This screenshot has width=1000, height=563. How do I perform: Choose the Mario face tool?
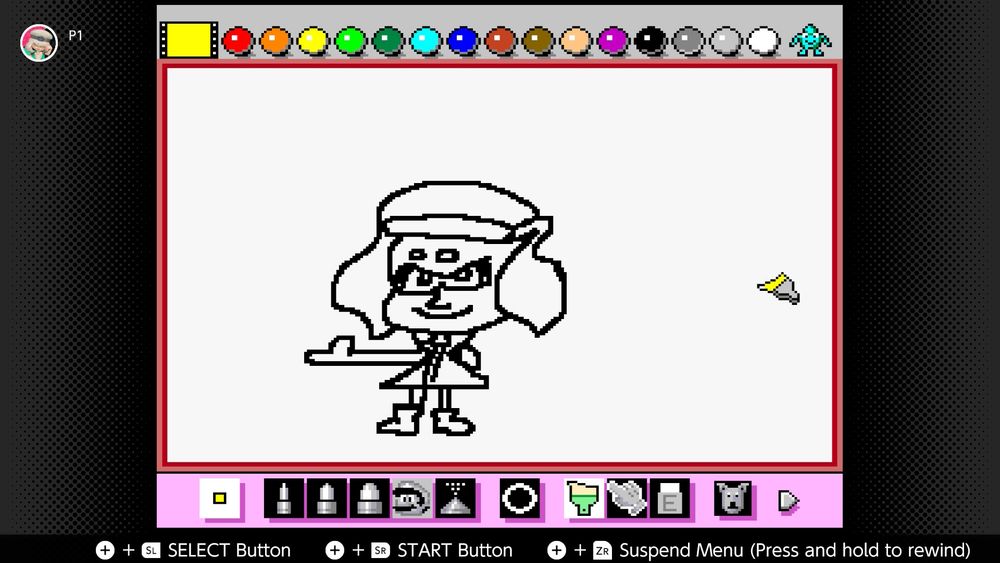(x=412, y=498)
